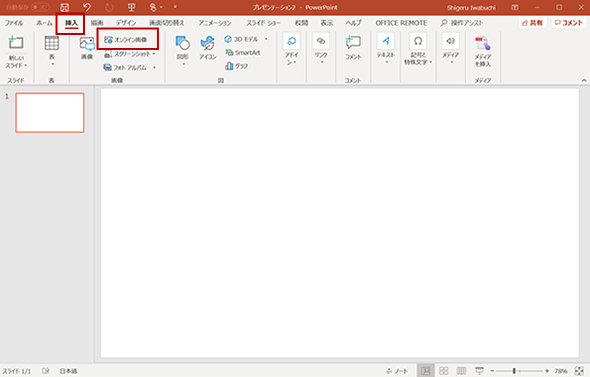The image size is (590, 377).
Task: Click the Shigeru Iwabuchi account name
Action: click(471, 8)
